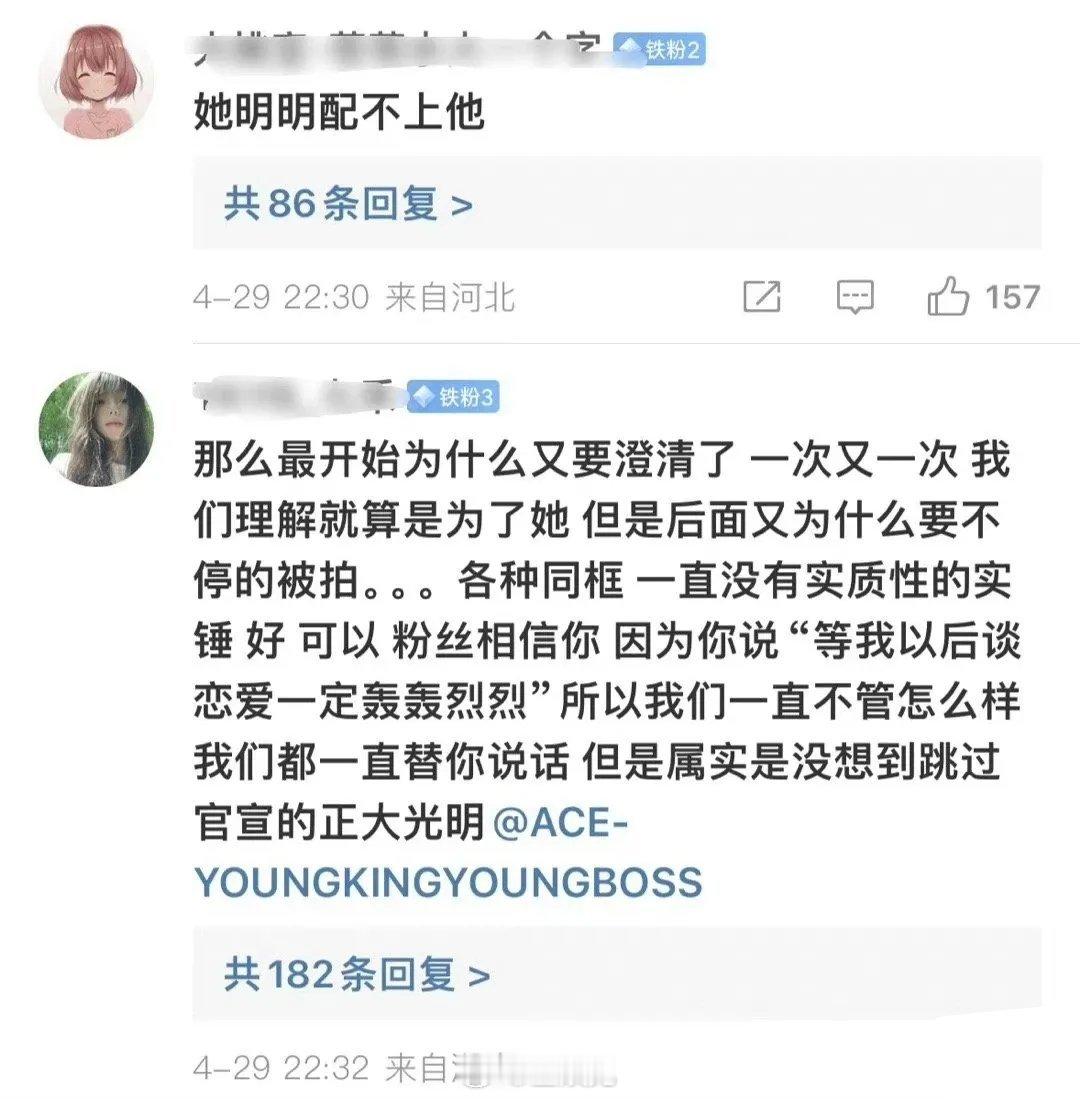This screenshot has height=1099, width=1080.
Task: Open reply via speech bubble icon
Action: tap(855, 296)
